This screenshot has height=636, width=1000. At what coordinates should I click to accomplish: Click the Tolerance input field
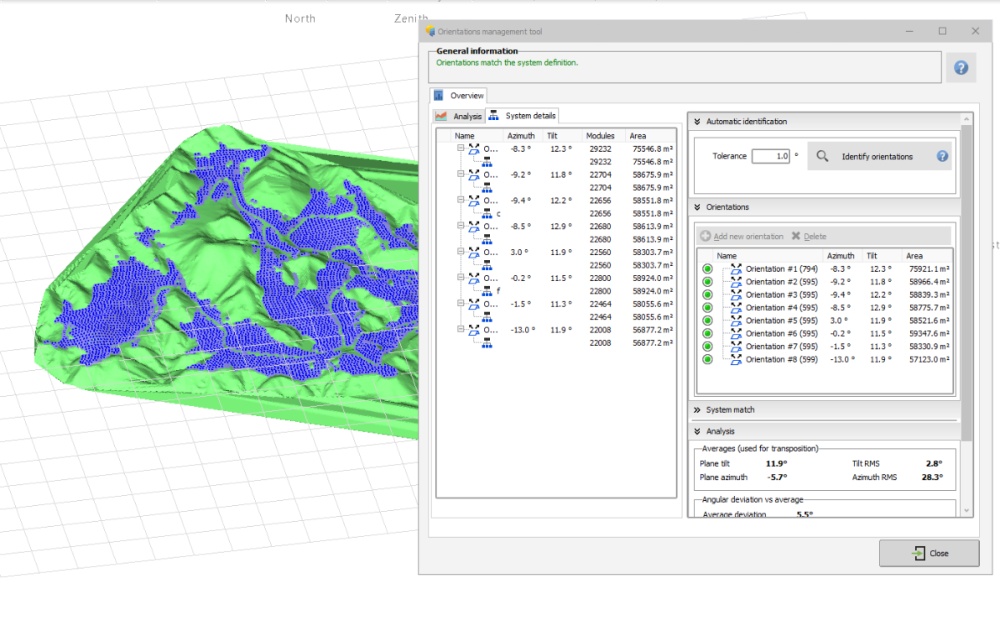tap(770, 156)
